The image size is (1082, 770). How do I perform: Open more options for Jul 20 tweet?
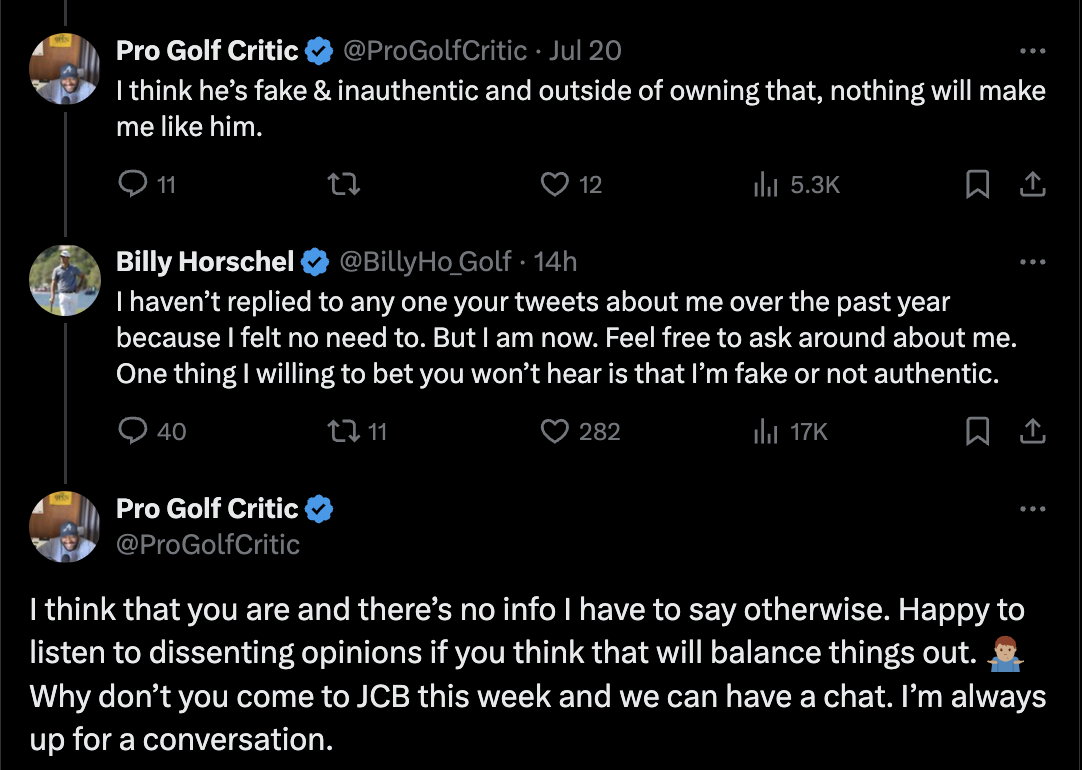pyautogui.click(x=1032, y=50)
